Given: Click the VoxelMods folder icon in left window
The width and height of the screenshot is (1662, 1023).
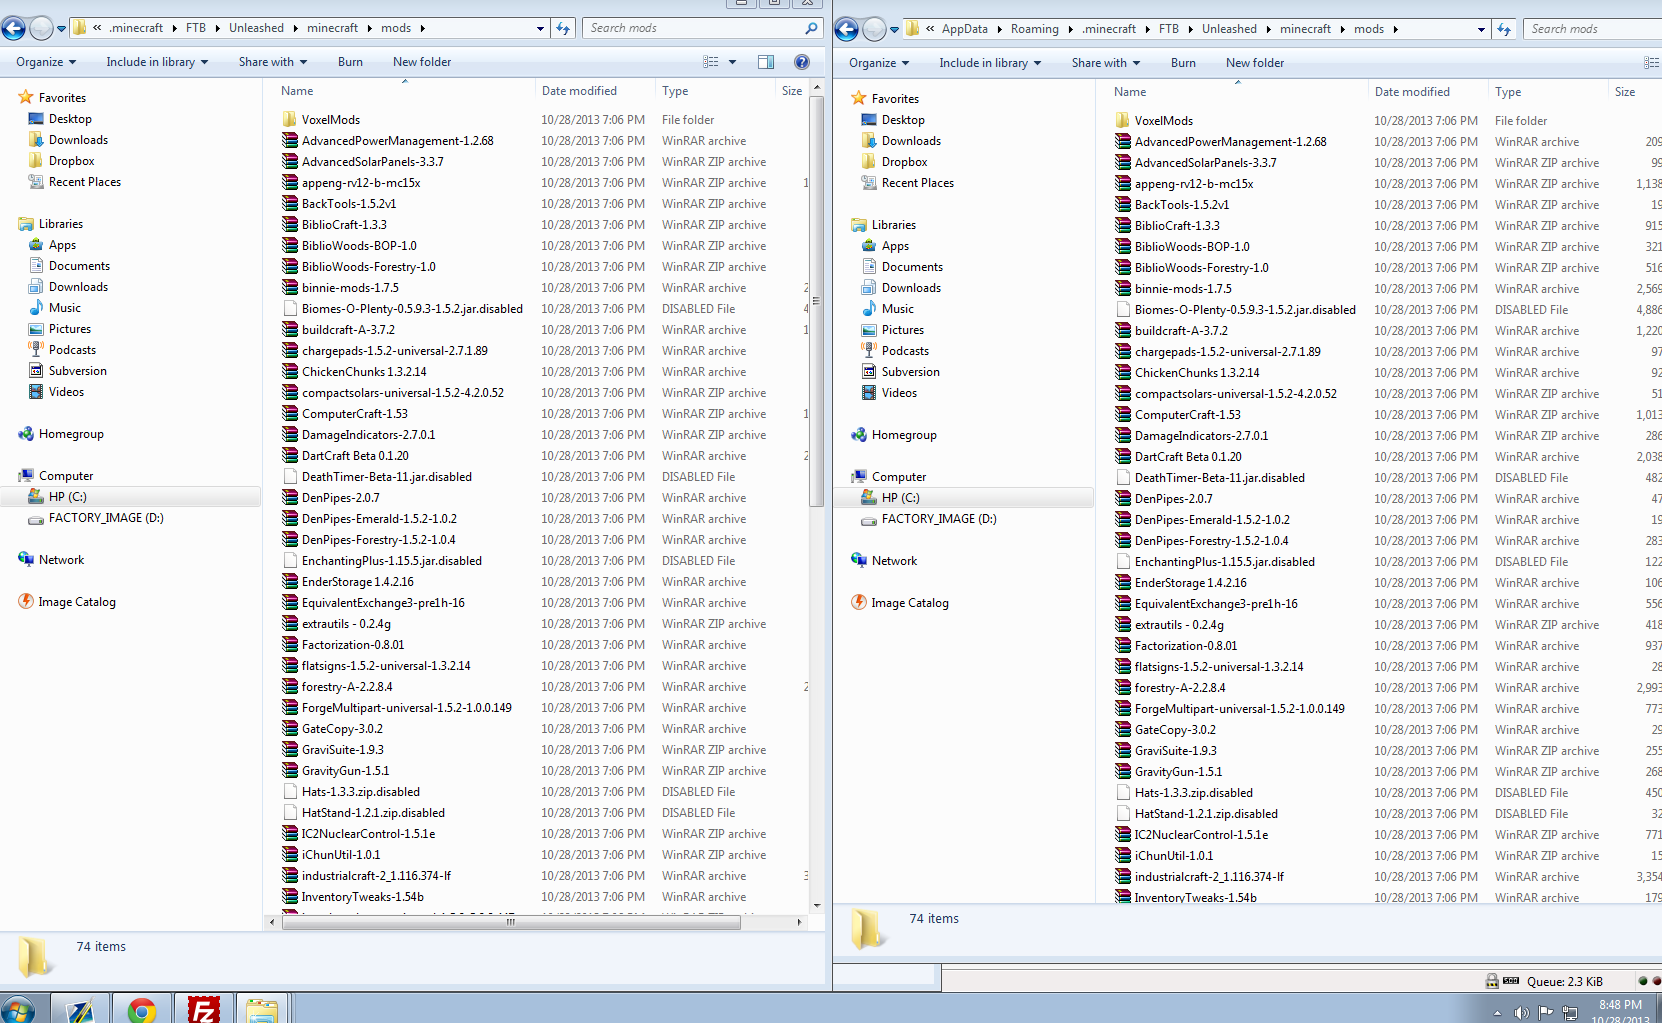Looking at the screenshot, I should [x=290, y=120].
